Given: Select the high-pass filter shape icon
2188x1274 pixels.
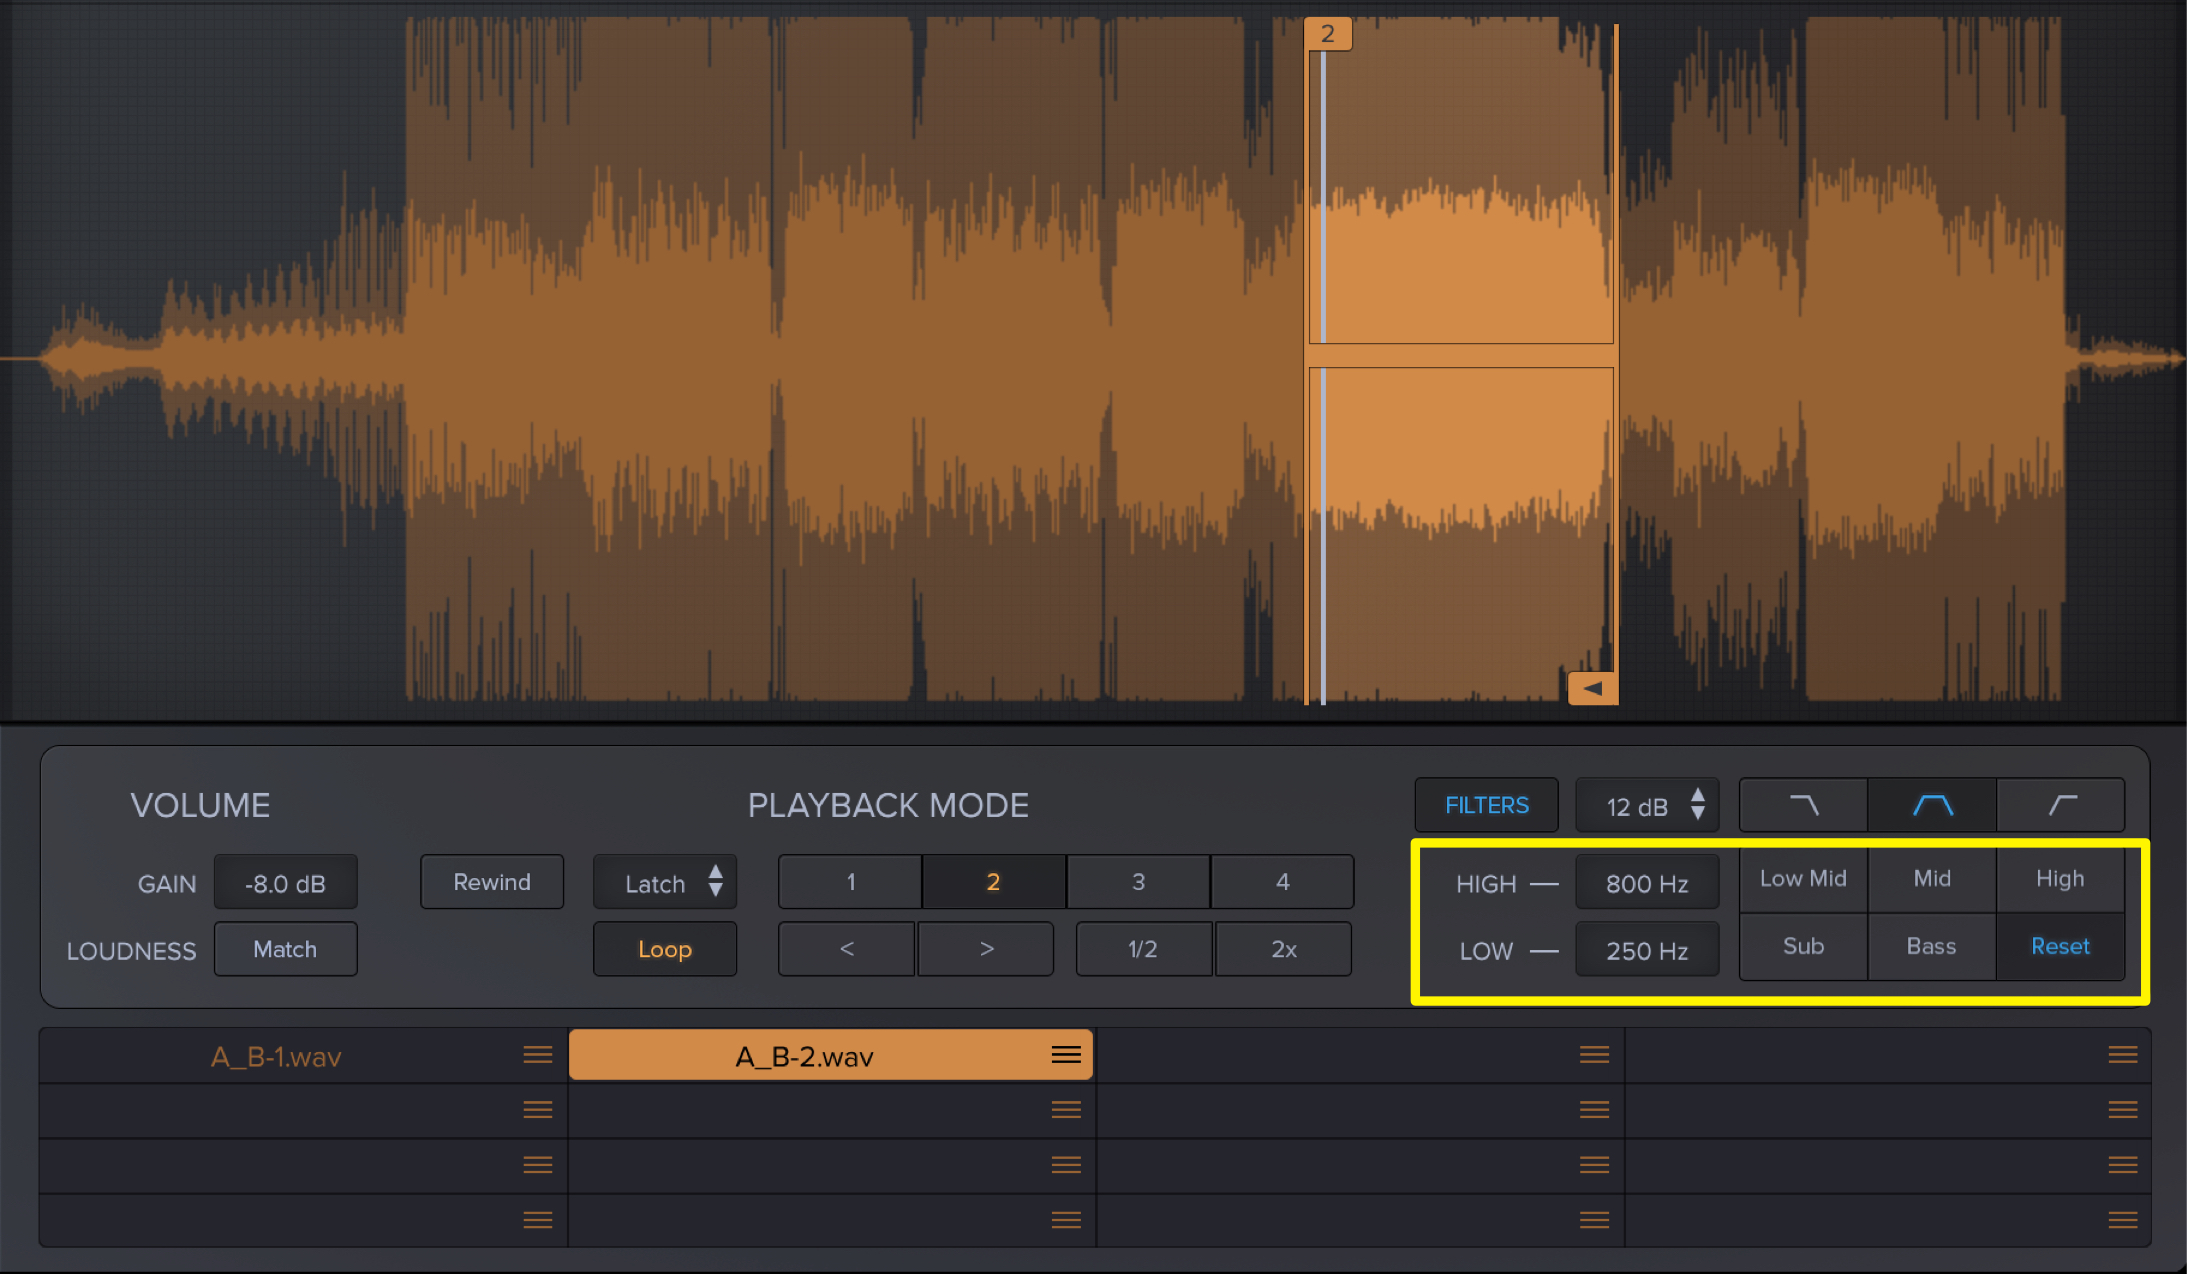Looking at the screenshot, I should [x=2061, y=805].
